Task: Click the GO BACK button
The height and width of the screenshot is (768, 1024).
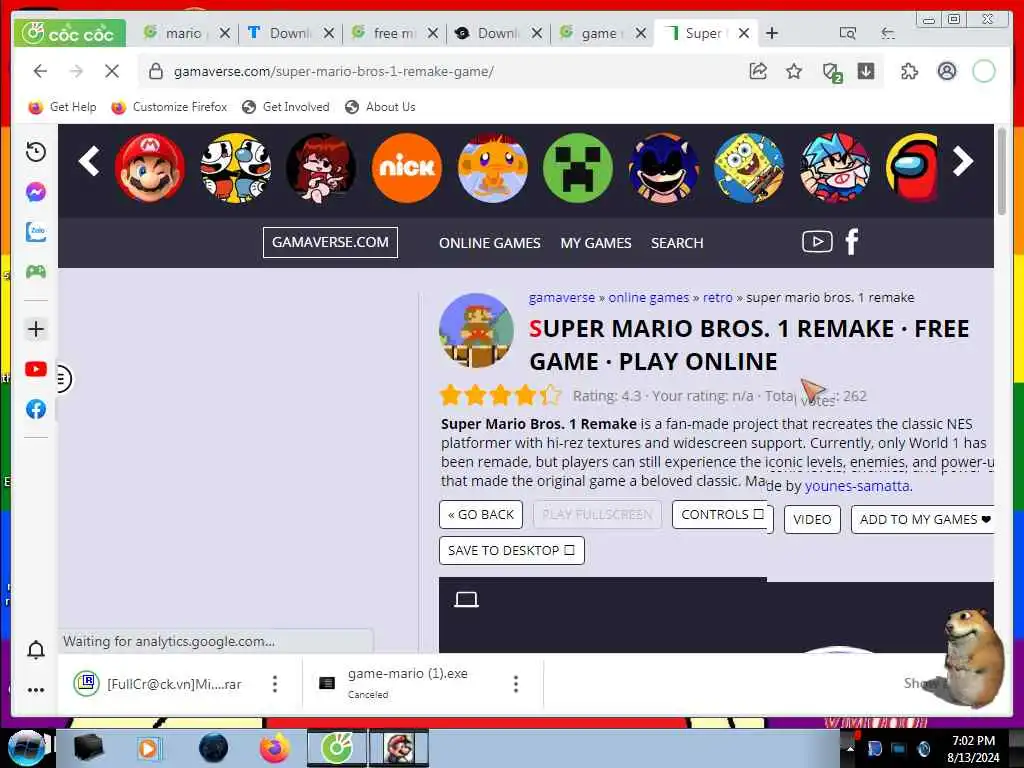Action: click(x=481, y=515)
